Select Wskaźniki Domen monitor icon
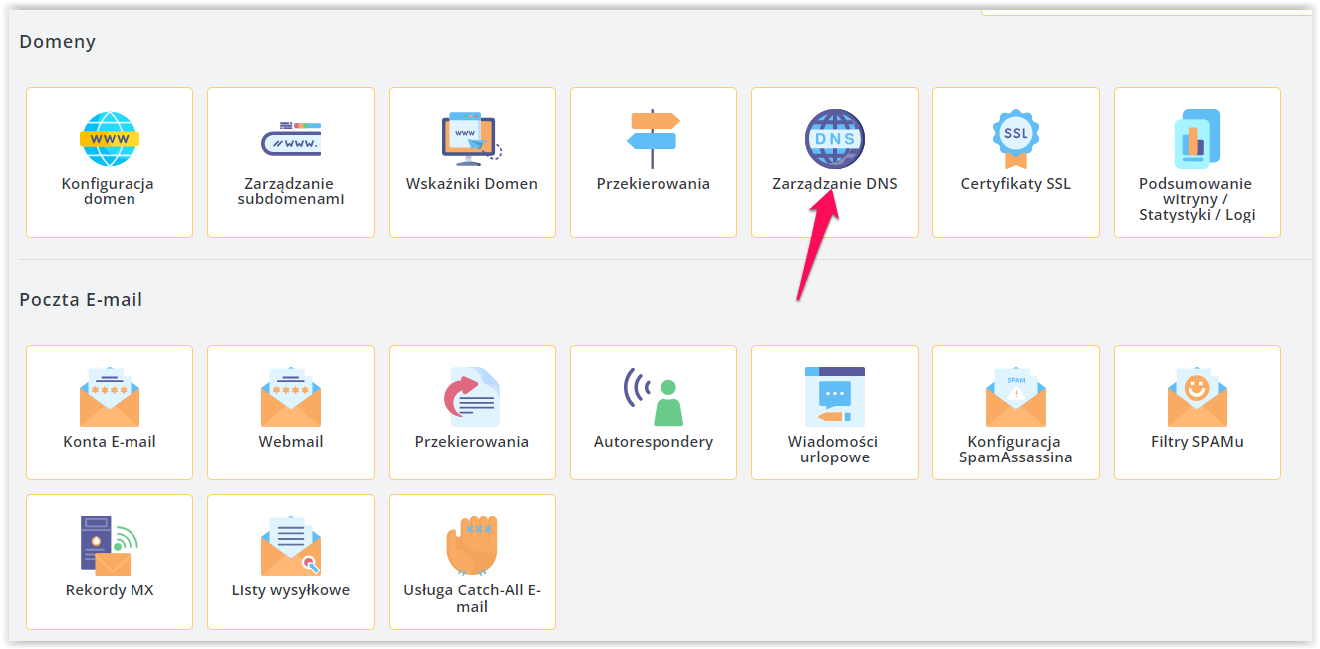Image resolution: width=1320 pixels, height=649 pixels. coord(472,138)
